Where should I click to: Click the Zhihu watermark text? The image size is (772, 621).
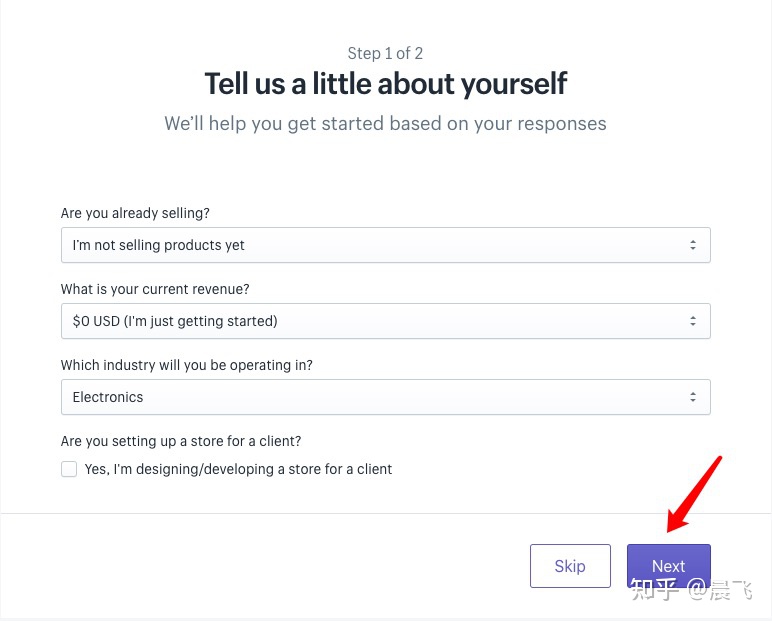(691, 590)
